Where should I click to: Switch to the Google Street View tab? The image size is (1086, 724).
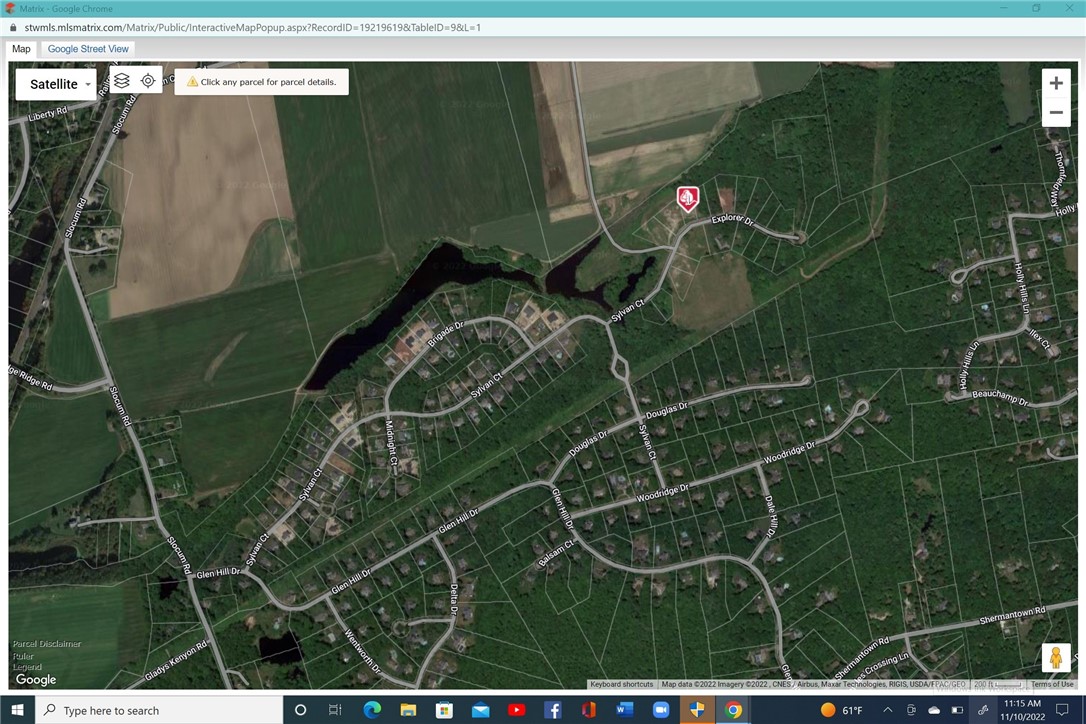pos(88,49)
